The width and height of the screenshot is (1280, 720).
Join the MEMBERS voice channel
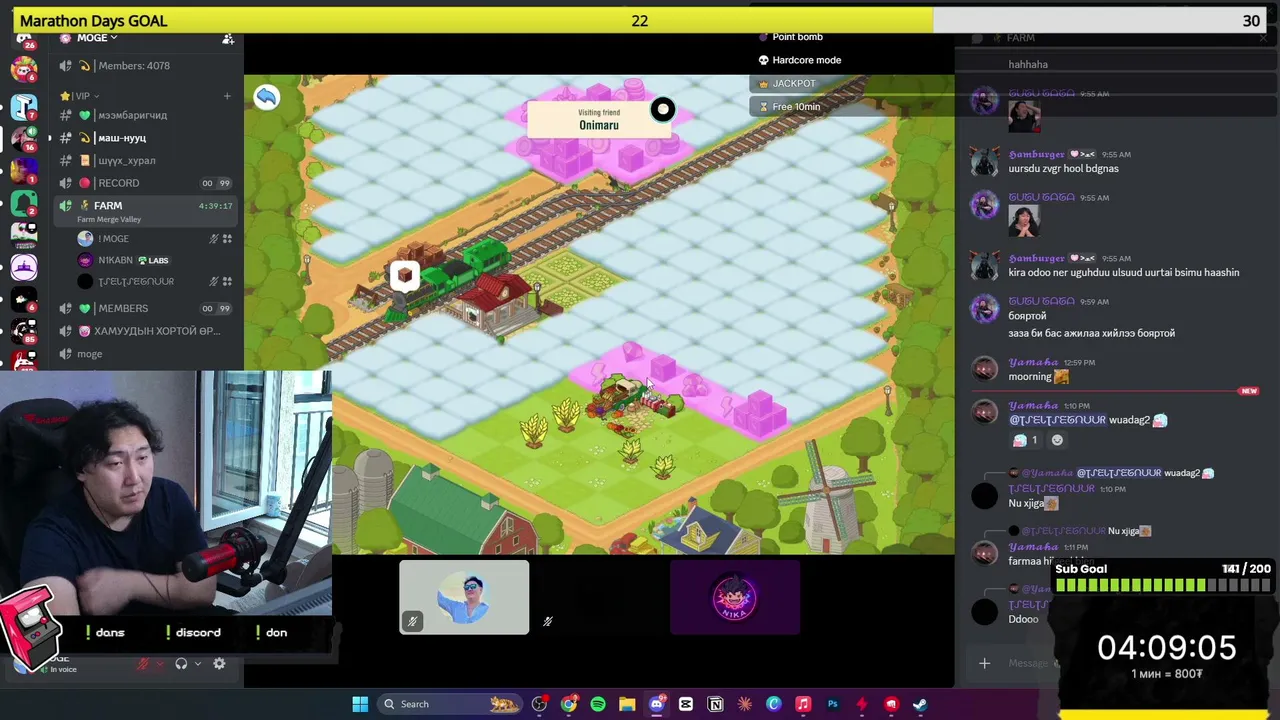(x=123, y=308)
